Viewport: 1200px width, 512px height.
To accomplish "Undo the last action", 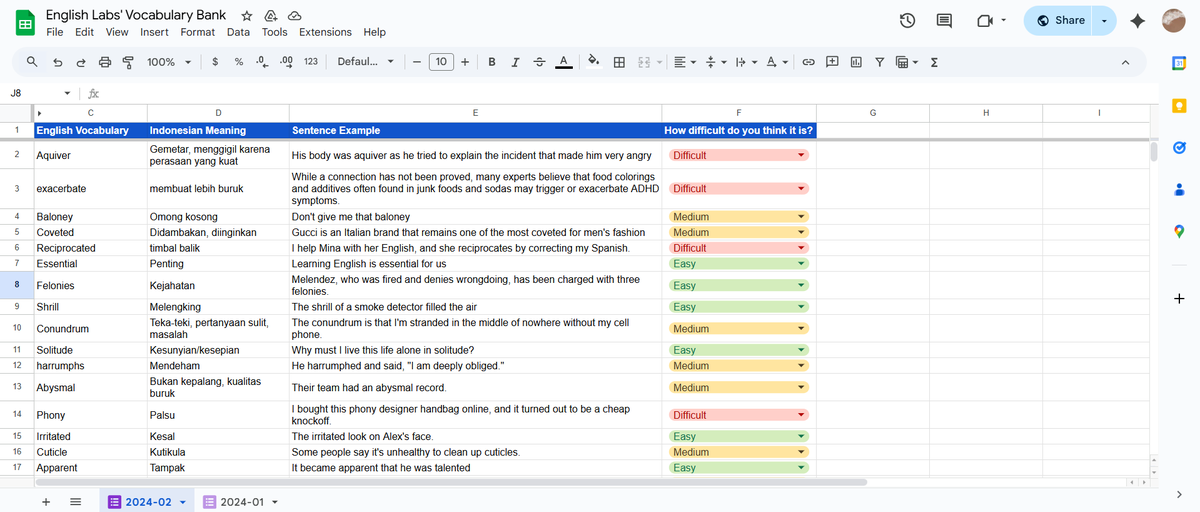I will point(57,62).
